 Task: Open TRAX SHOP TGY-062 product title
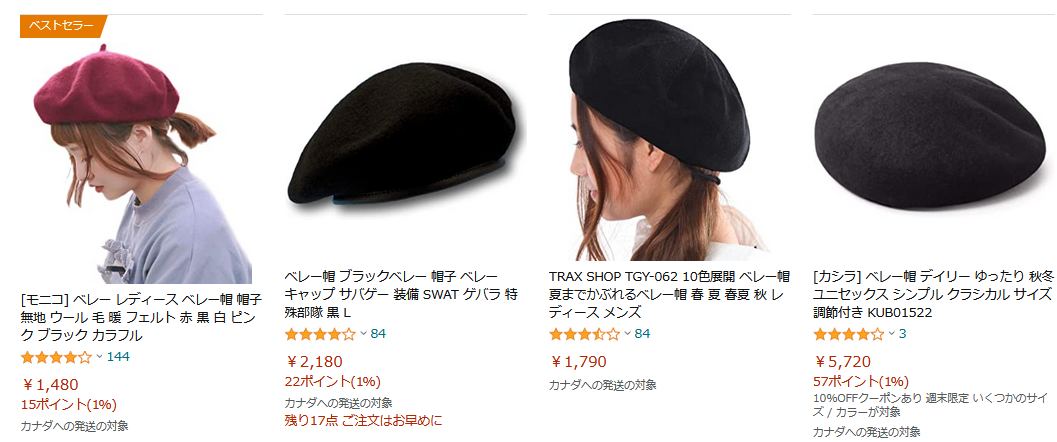pos(669,295)
